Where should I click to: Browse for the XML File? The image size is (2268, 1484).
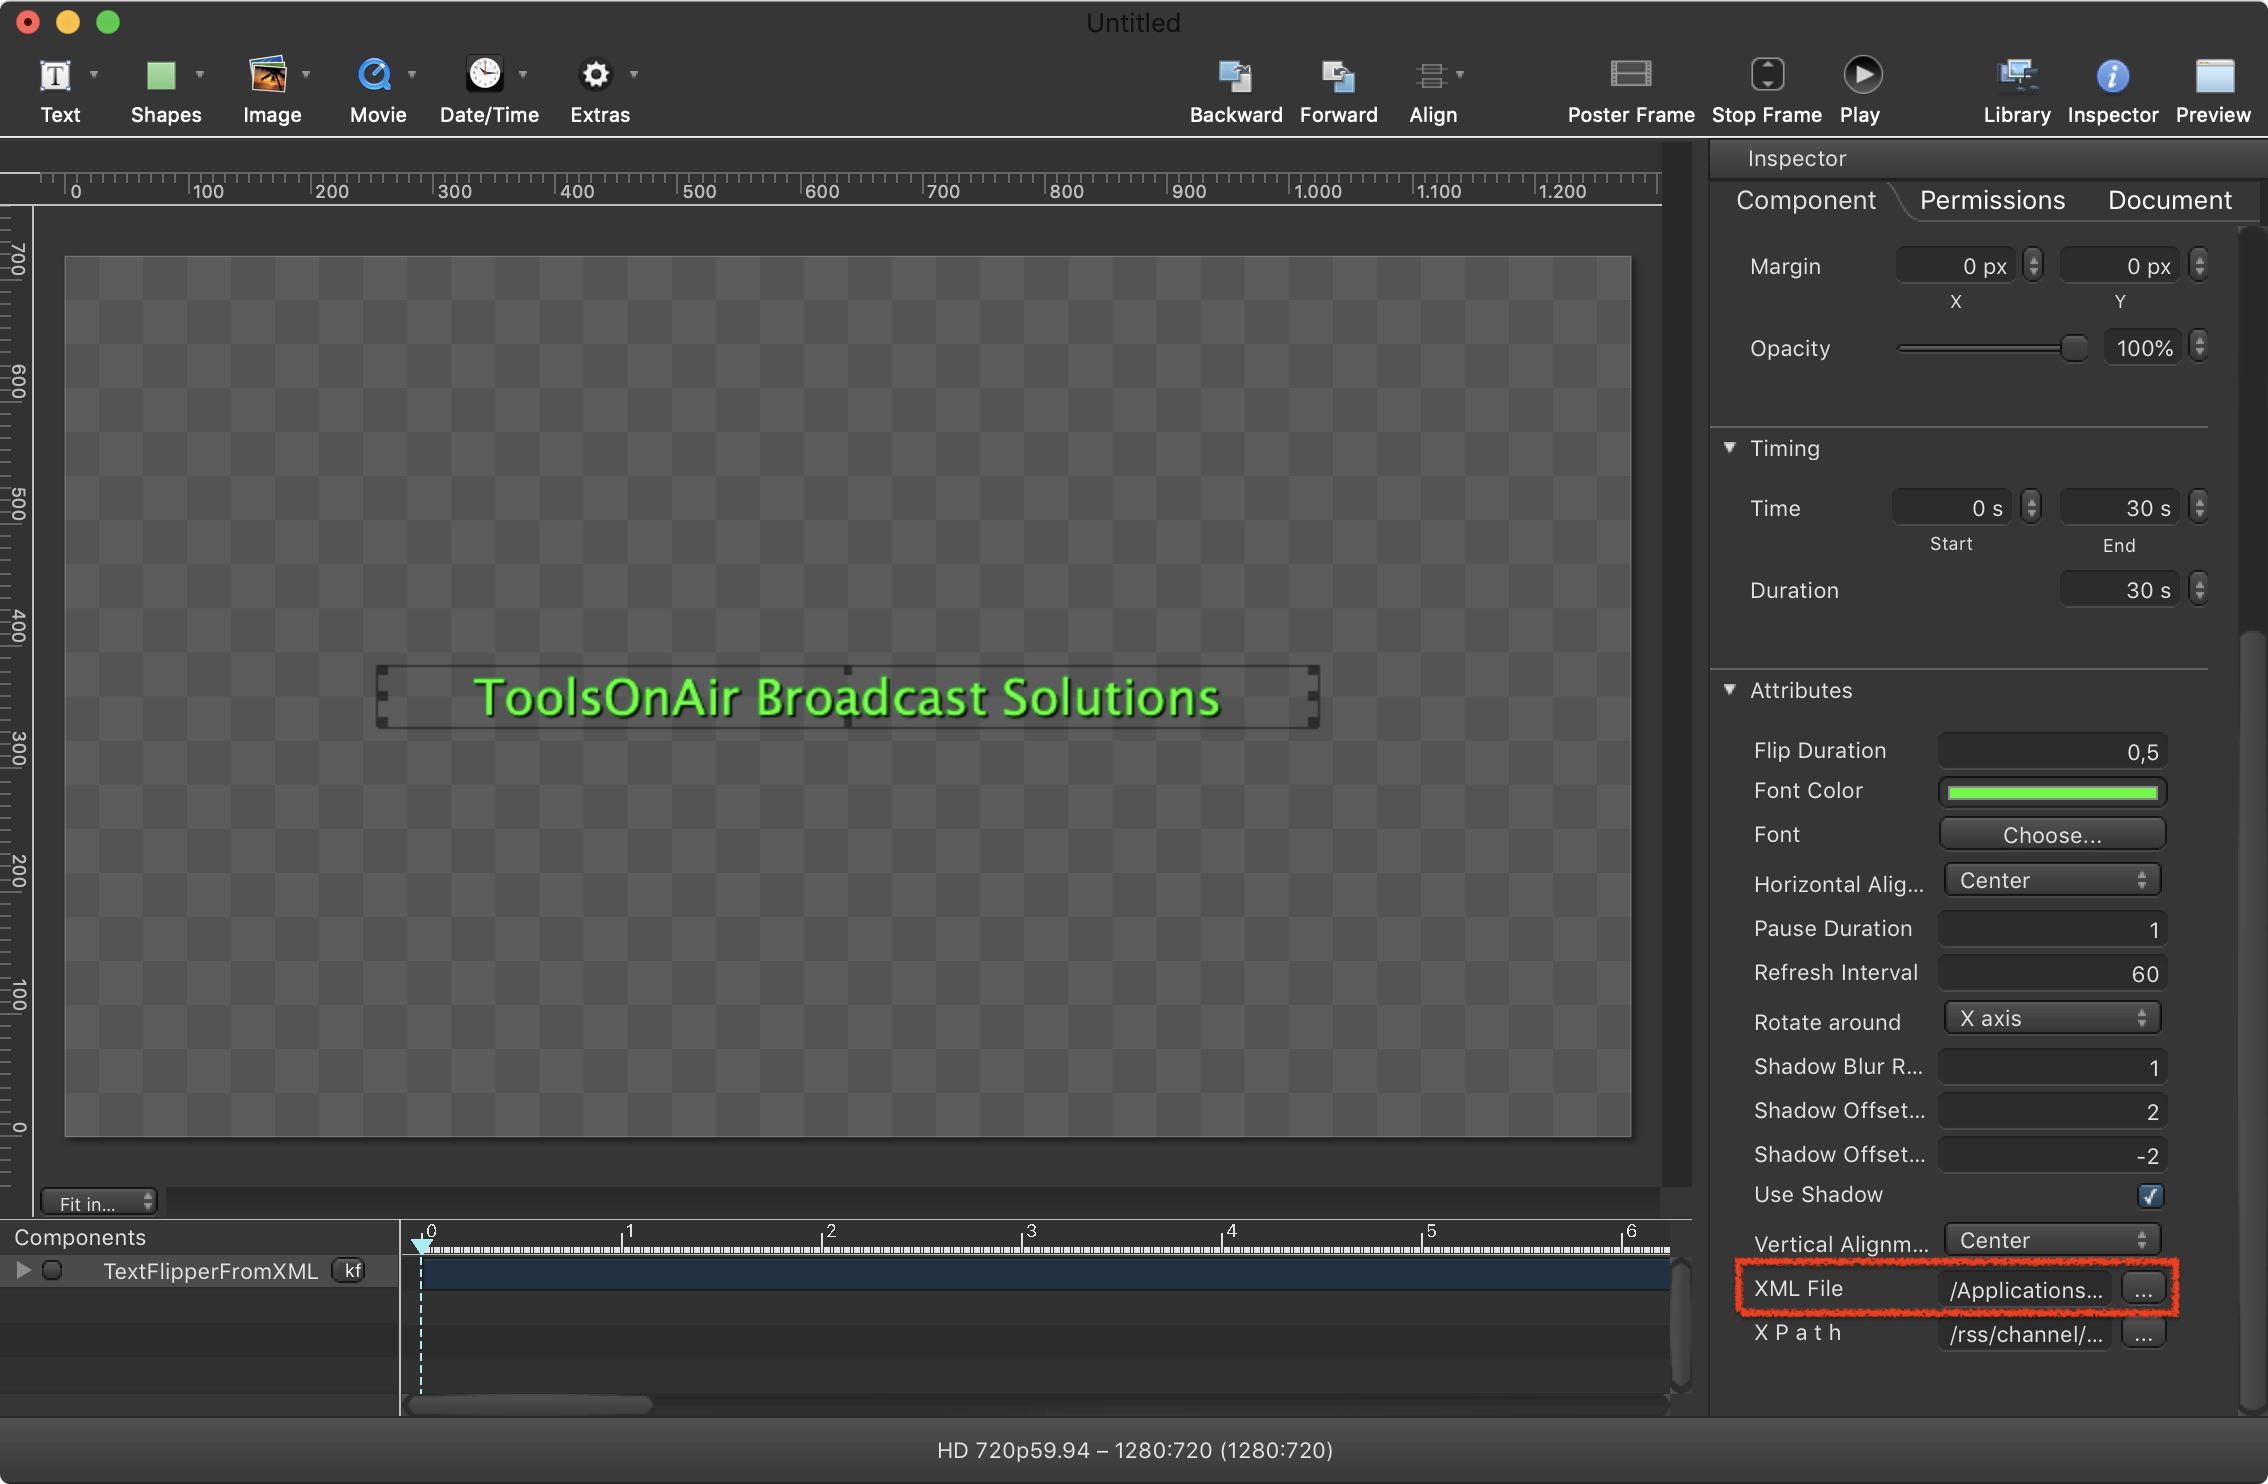pos(2143,1289)
